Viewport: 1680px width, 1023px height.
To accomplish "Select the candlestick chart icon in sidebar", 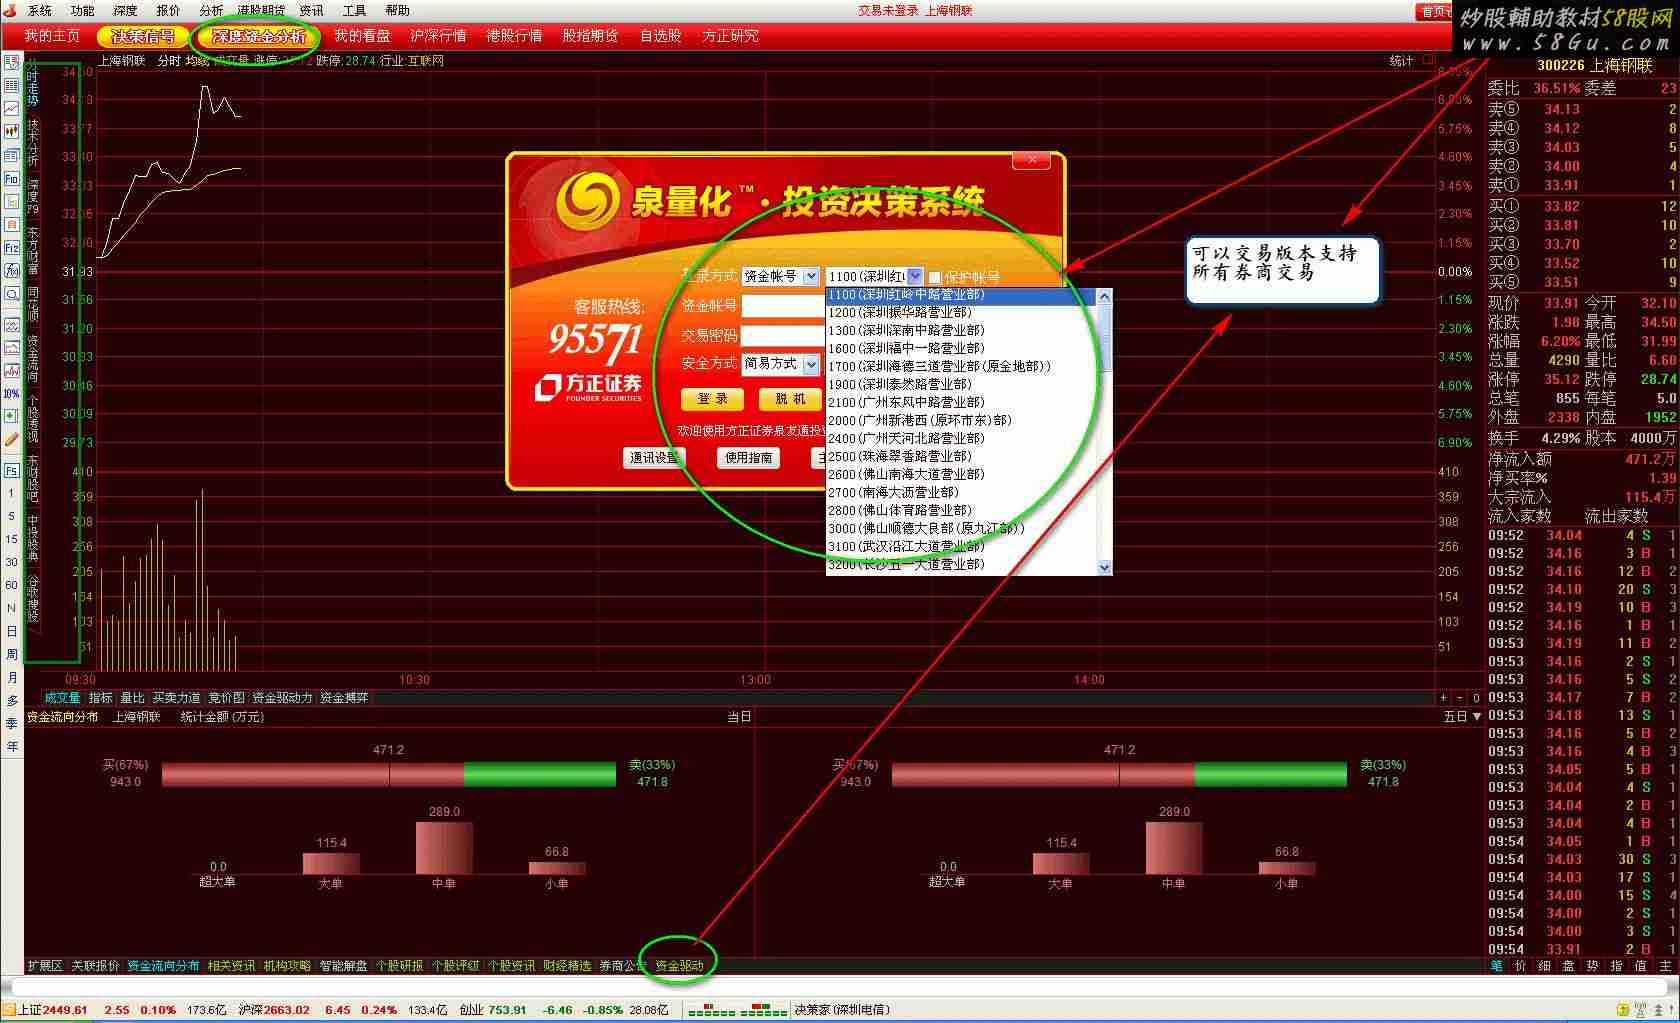I will 11,131.
